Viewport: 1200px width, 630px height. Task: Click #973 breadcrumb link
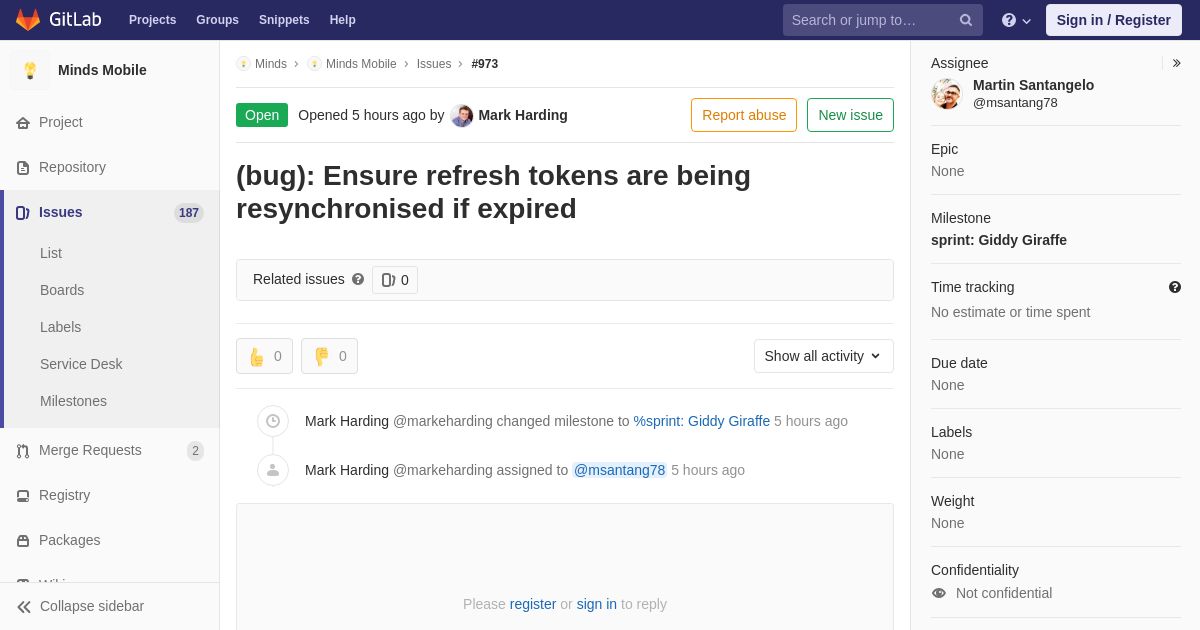(x=485, y=64)
